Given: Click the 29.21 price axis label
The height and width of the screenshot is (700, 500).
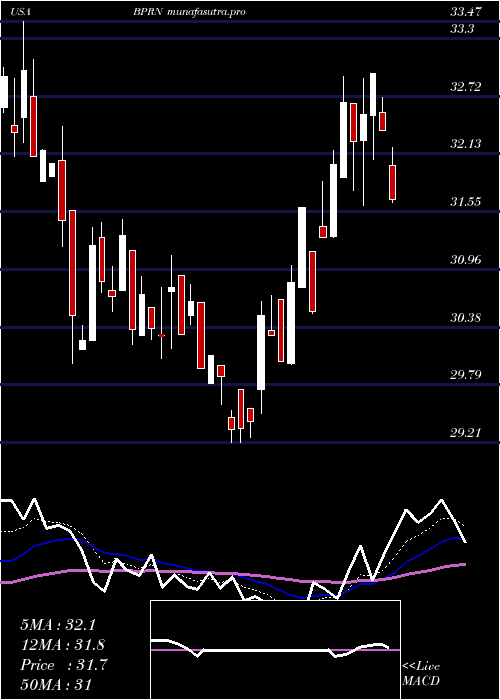Looking at the screenshot, I should tap(466, 433).
